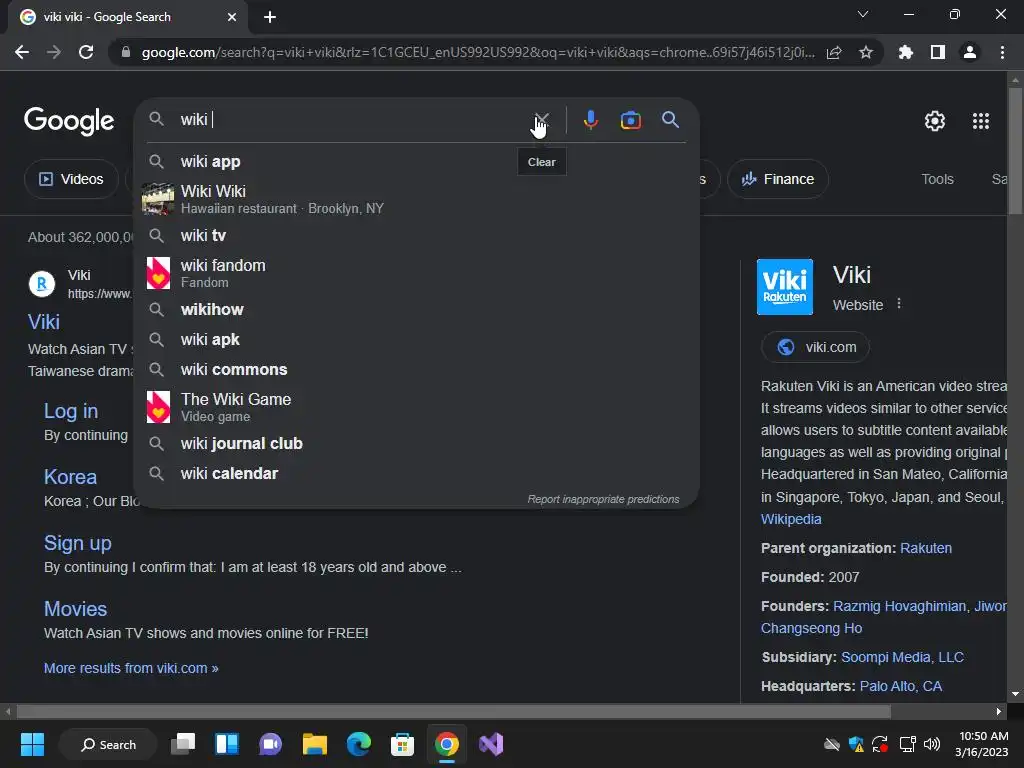Go back to previous page in Chrome
The height and width of the screenshot is (768, 1024).
22,52
